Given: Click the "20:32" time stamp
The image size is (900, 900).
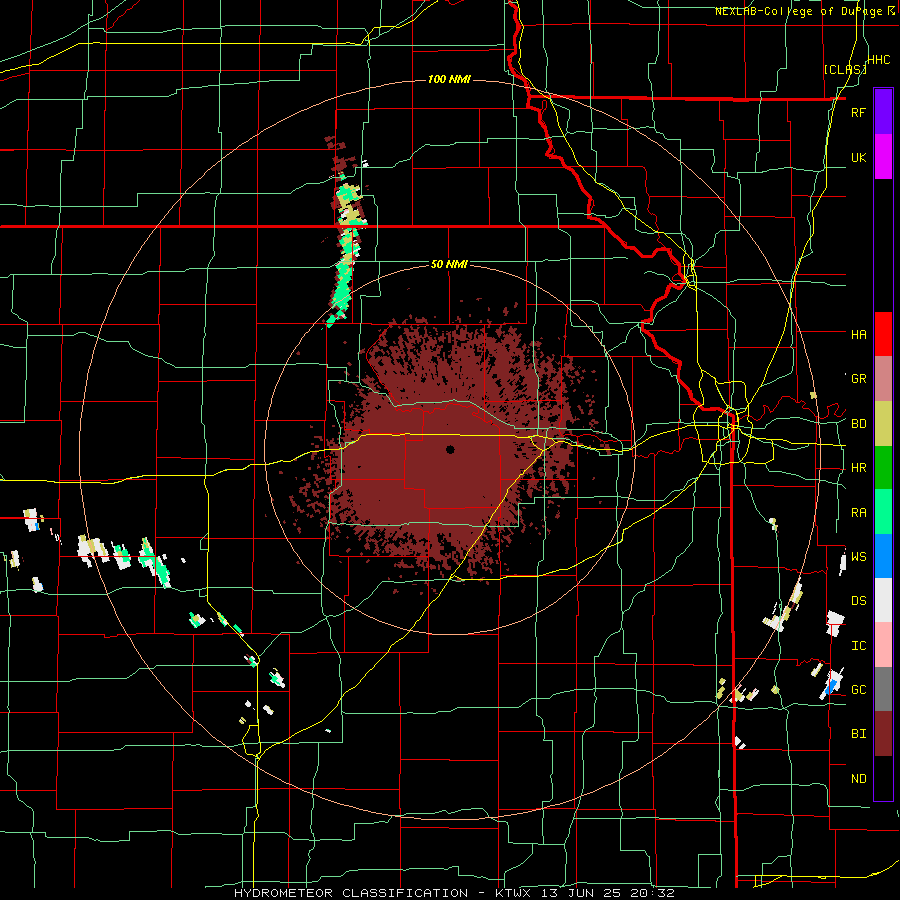Looking at the screenshot, I should (x=651, y=893).
